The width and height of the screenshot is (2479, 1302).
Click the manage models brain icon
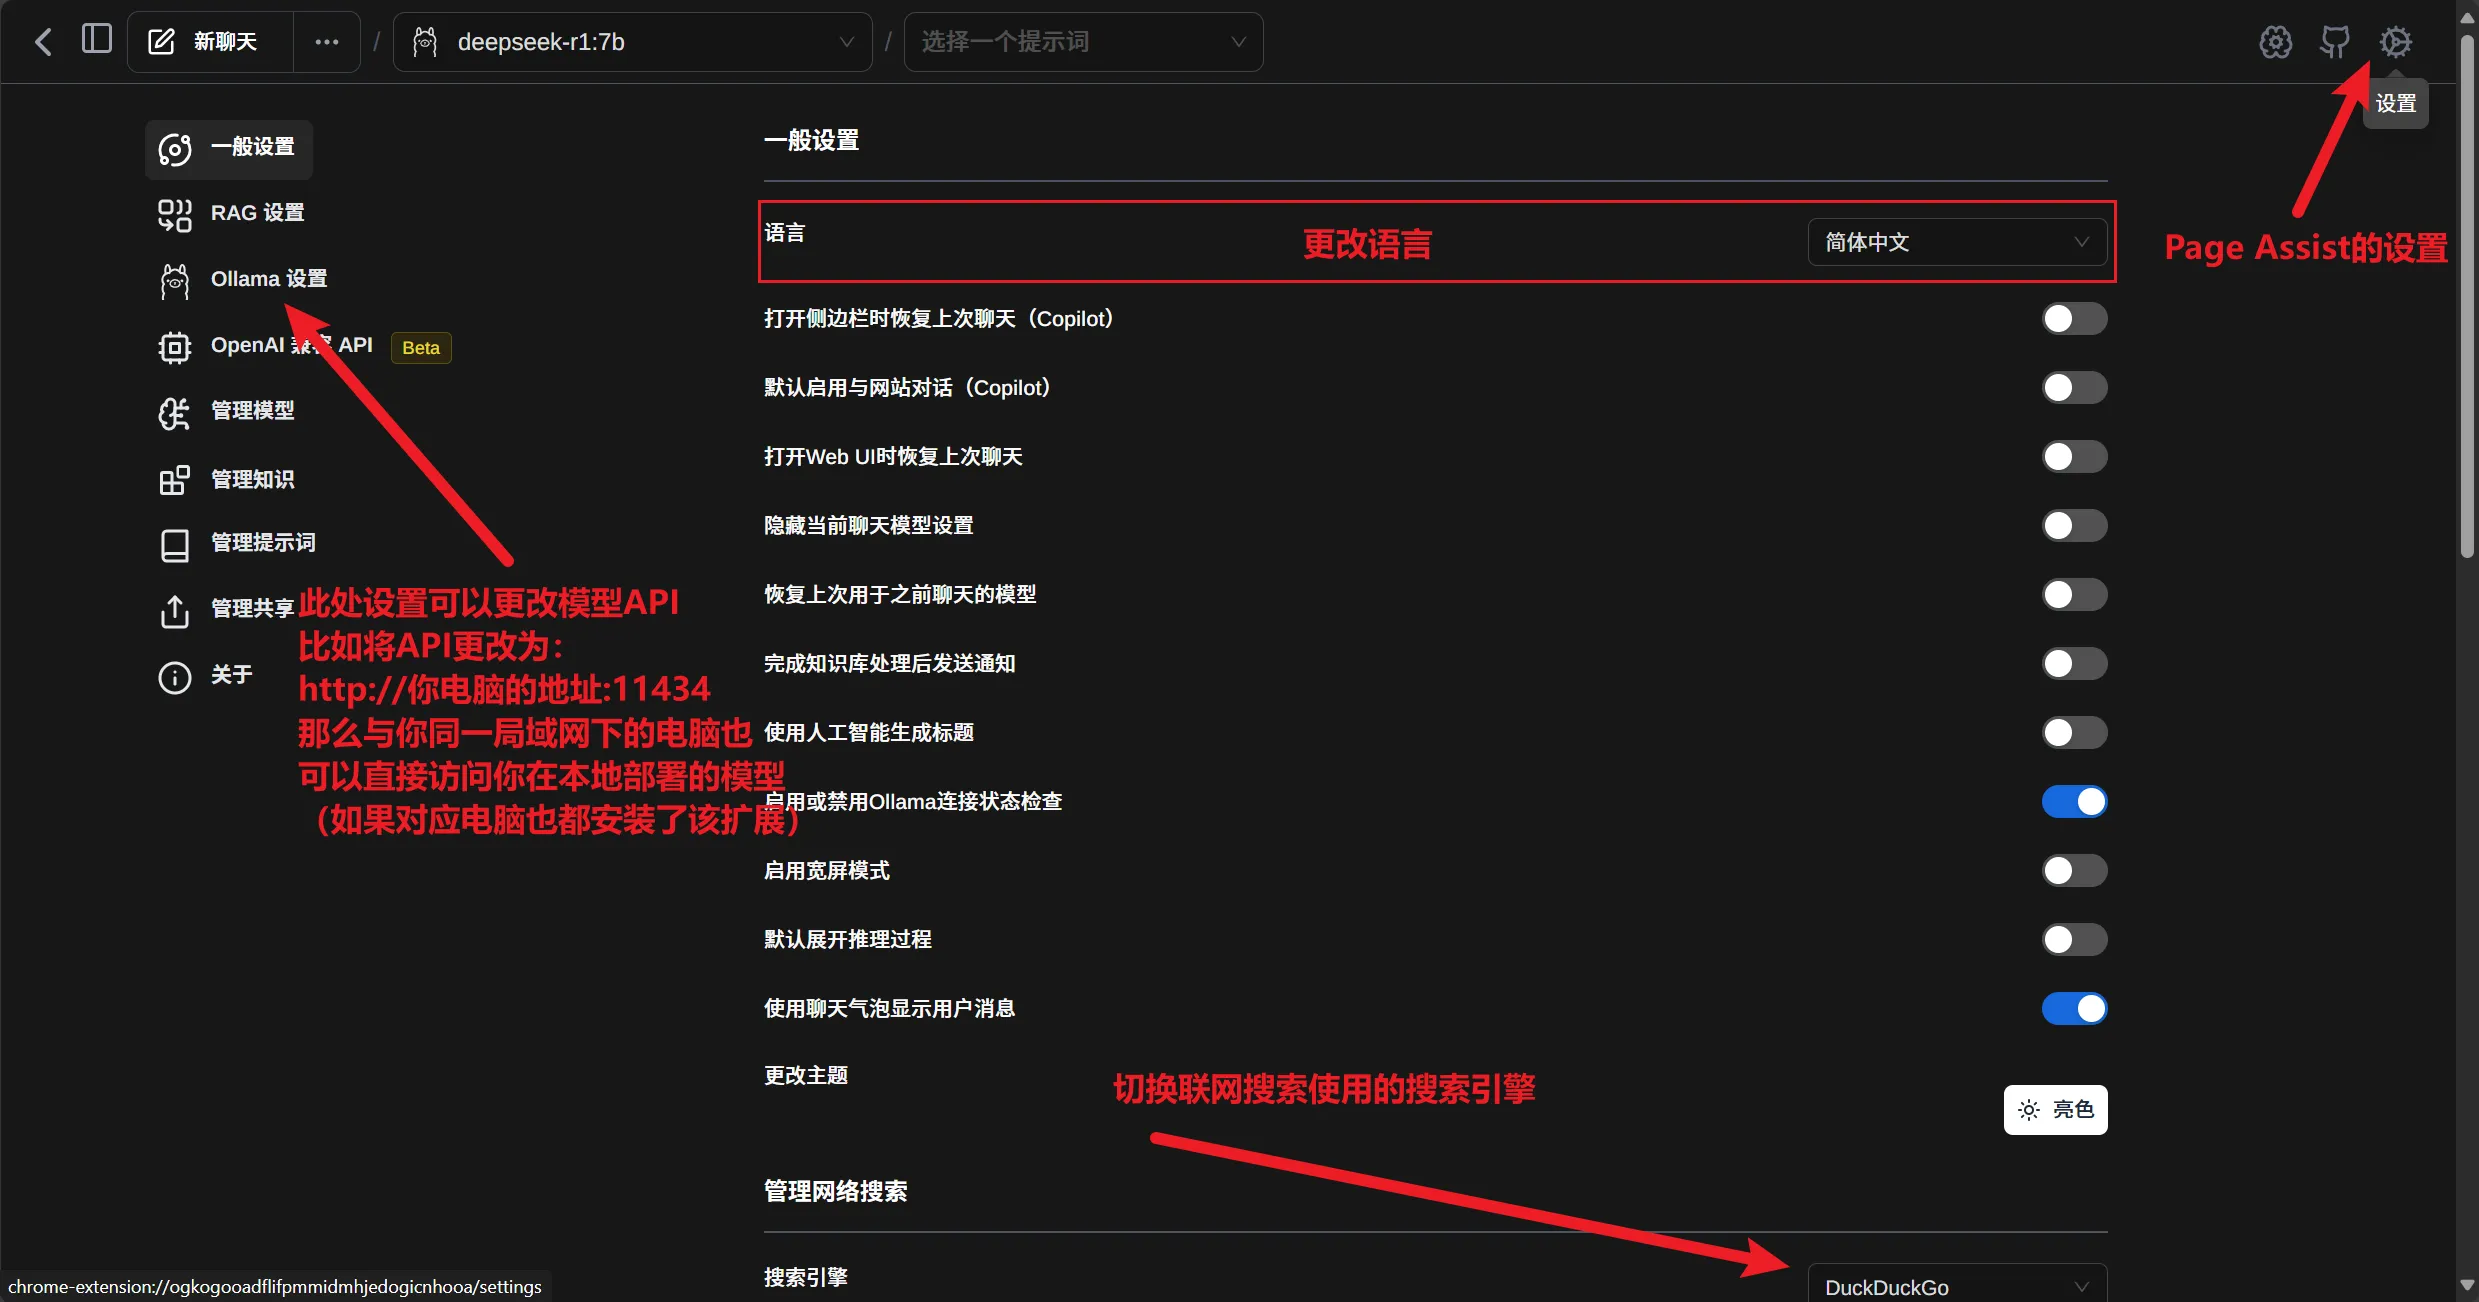[175, 413]
